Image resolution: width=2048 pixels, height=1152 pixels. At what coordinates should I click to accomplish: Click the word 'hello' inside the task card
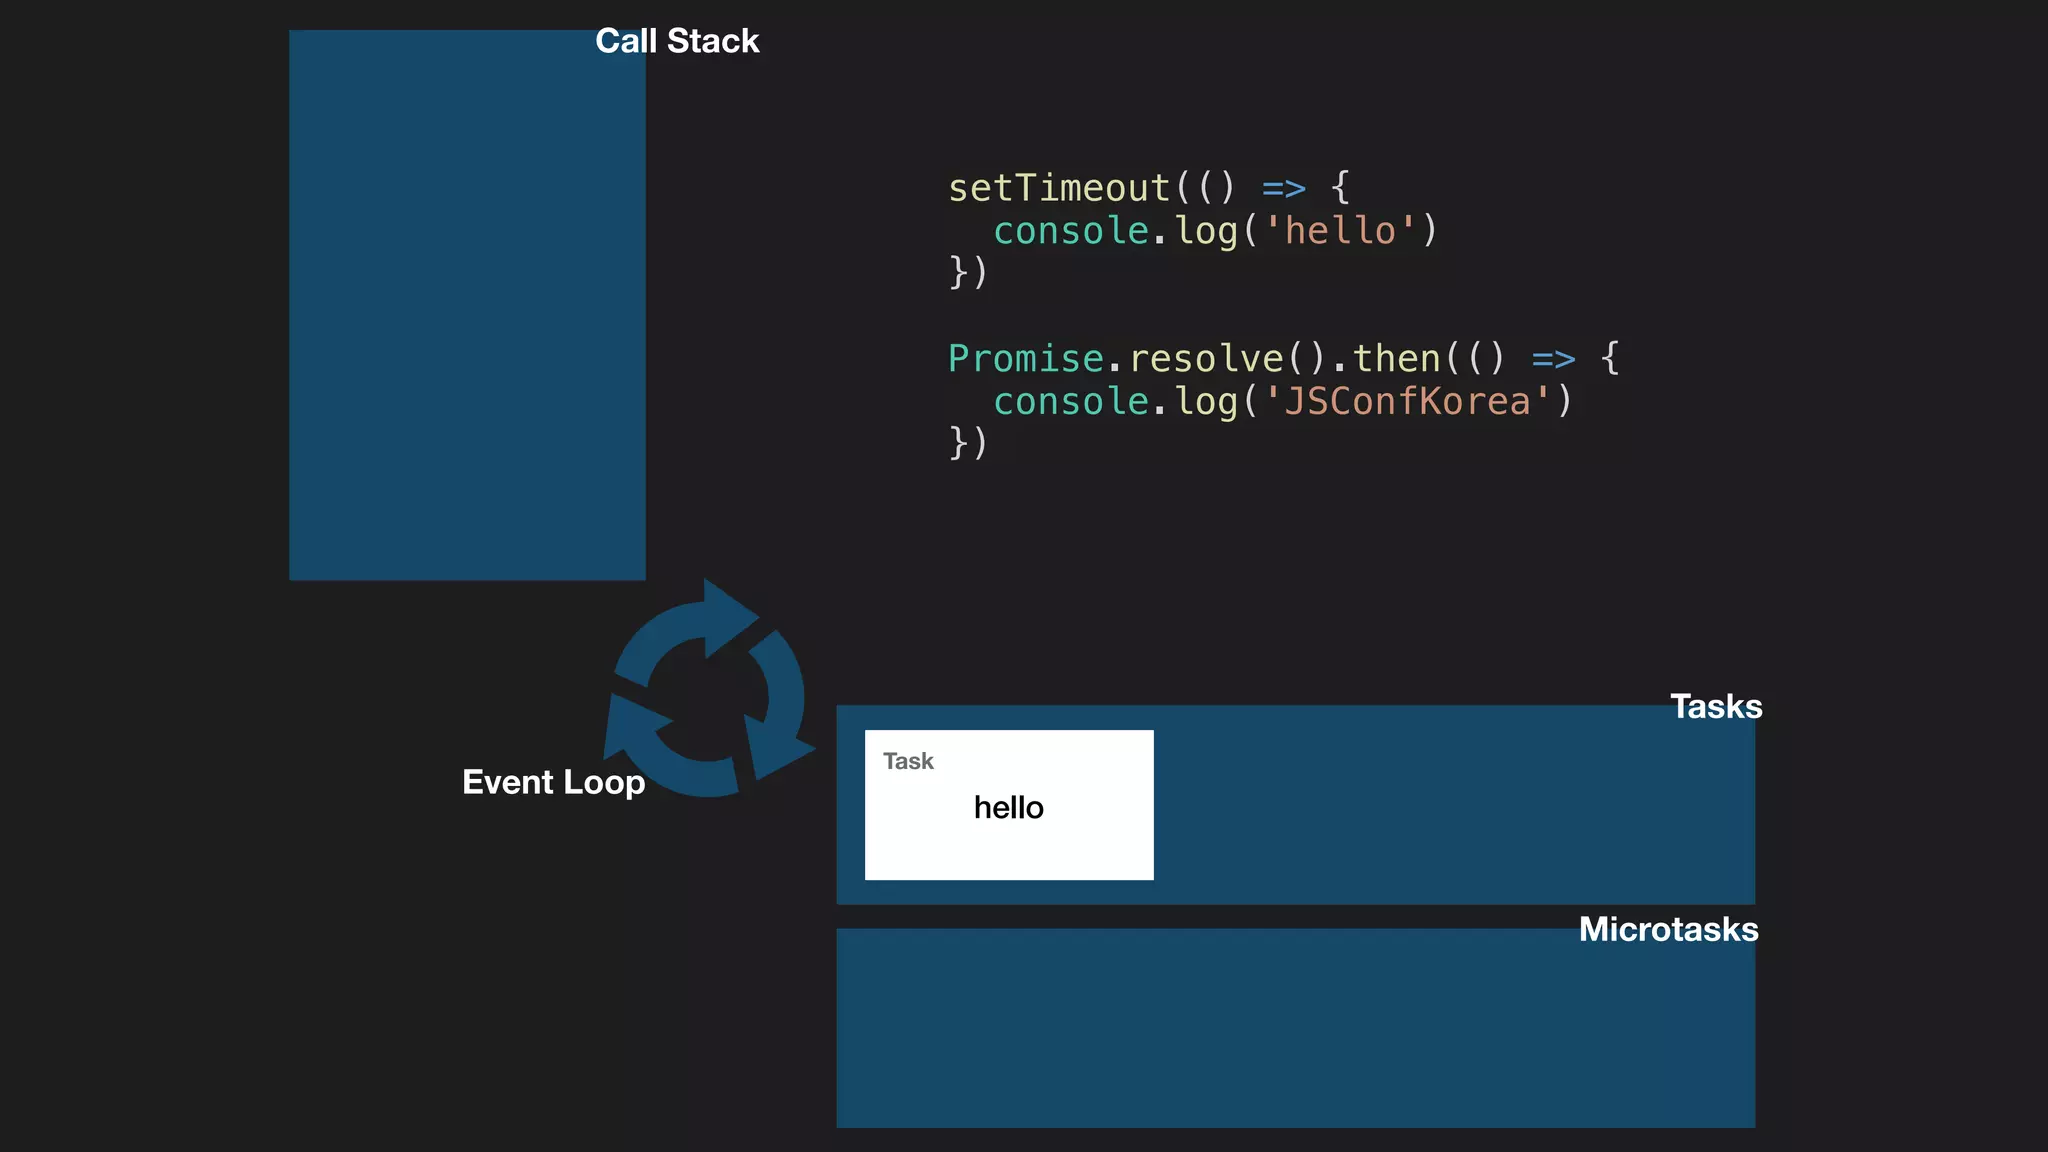tap(1009, 807)
